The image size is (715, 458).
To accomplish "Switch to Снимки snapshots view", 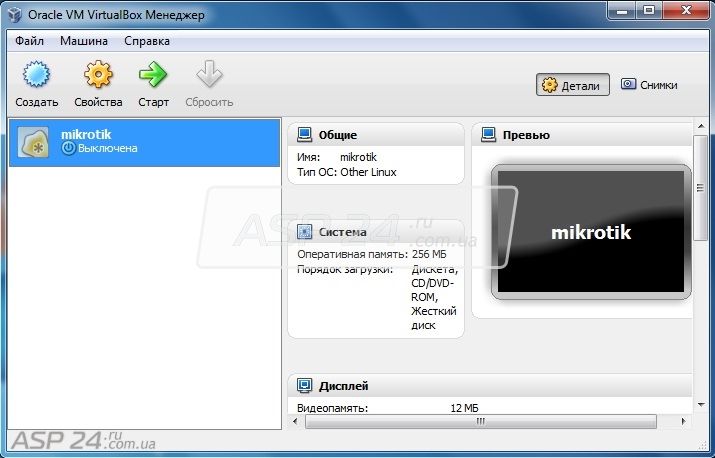I will (649, 85).
